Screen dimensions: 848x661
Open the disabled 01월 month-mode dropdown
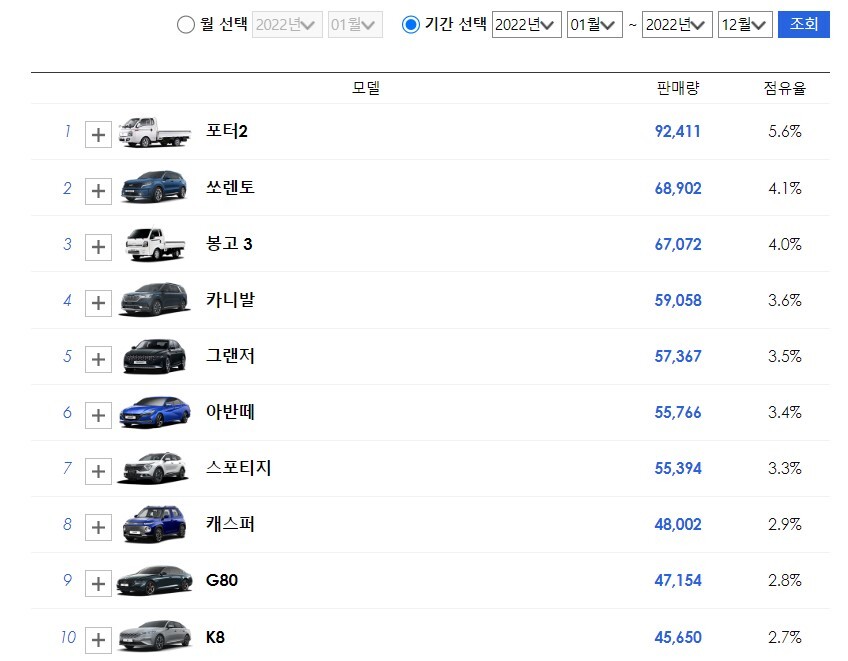coord(355,25)
